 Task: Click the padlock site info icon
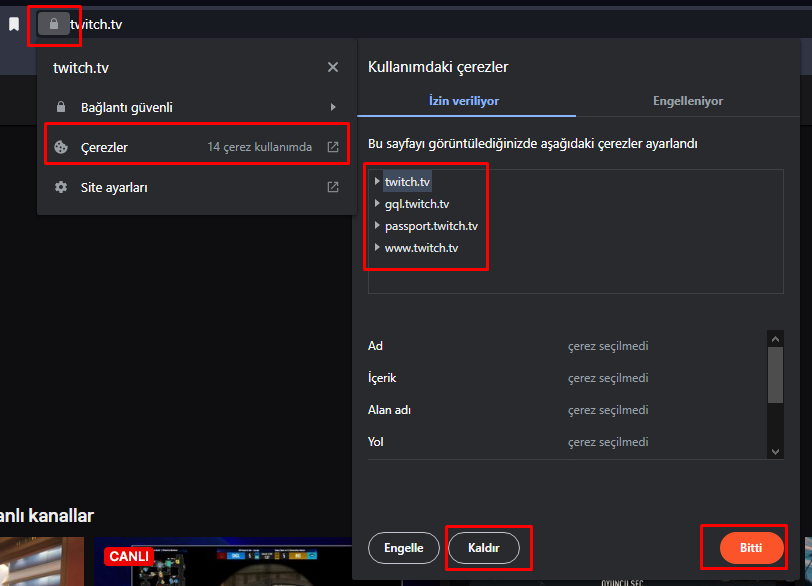click(x=54, y=24)
